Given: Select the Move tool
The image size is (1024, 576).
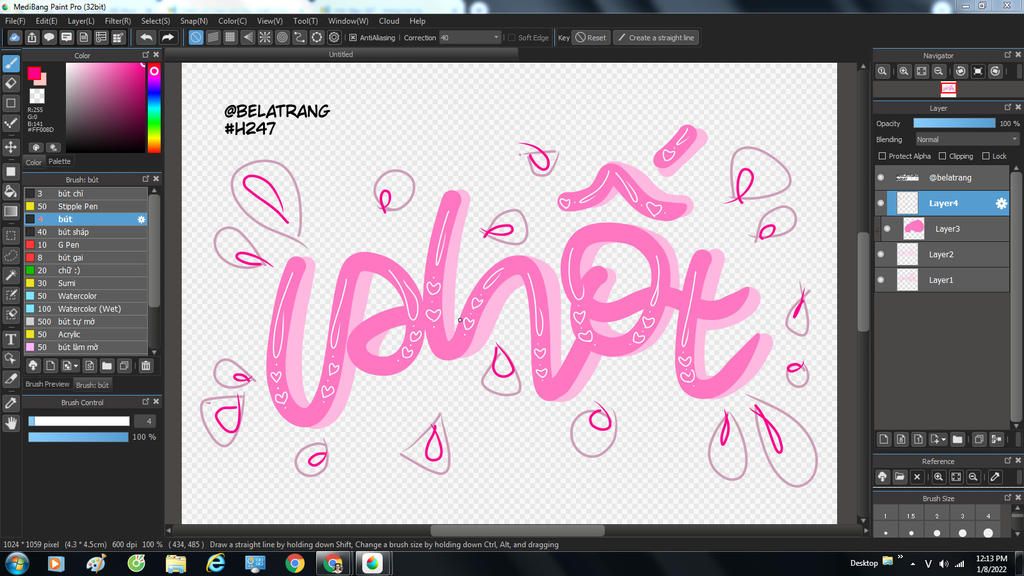Looking at the screenshot, I should pos(11,147).
